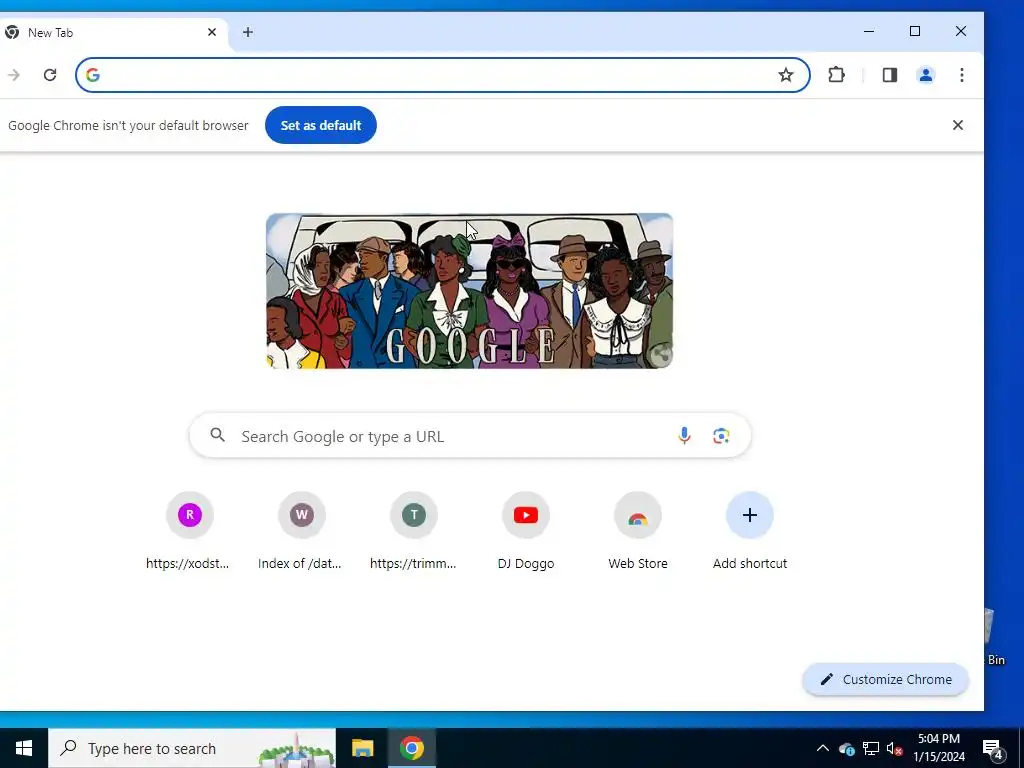Show hidden system tray icons
Image resolution: width=1024 pixels, height=768 pixels.
point(823,748)
